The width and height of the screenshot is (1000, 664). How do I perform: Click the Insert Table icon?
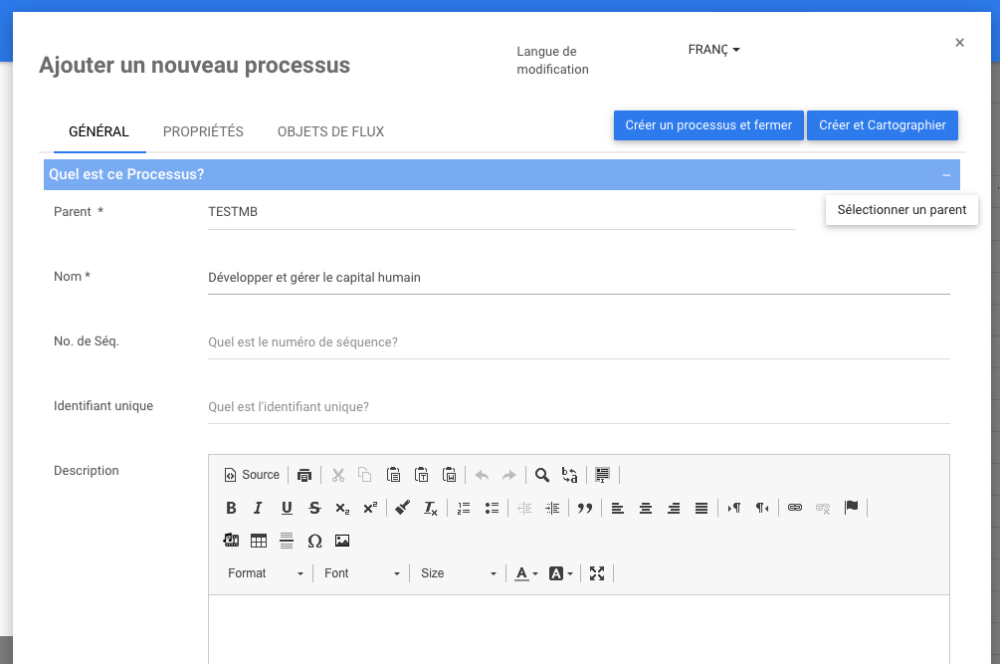coord(258,541)
